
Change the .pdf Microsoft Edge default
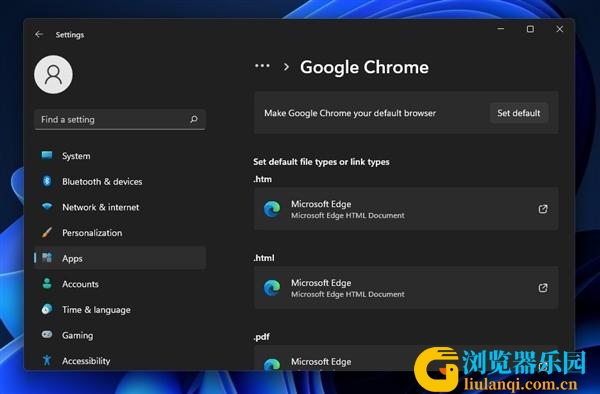coord(406,358)
